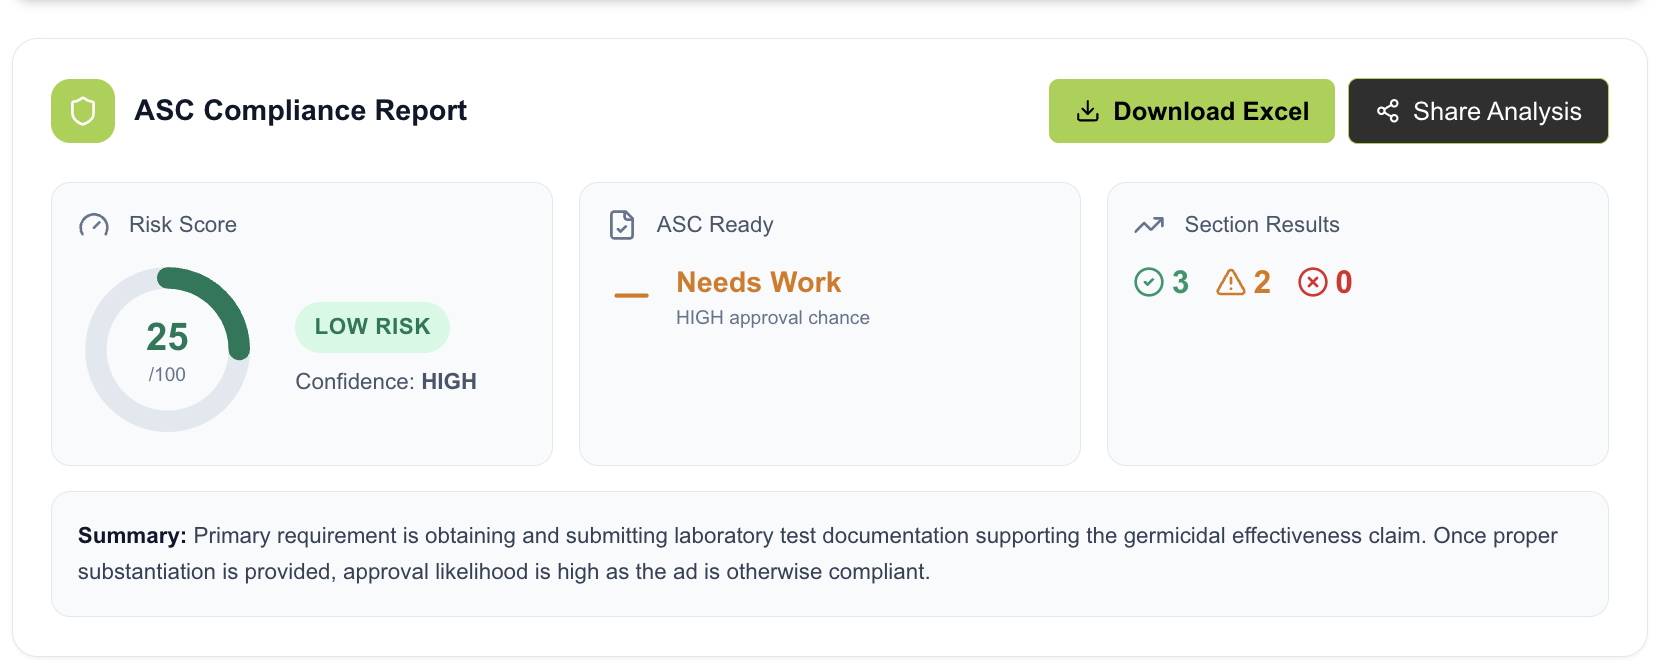Click the red failed X icon
Image resolution: width=1680 pixels, height=666 pixels.
pos(1312,283)
